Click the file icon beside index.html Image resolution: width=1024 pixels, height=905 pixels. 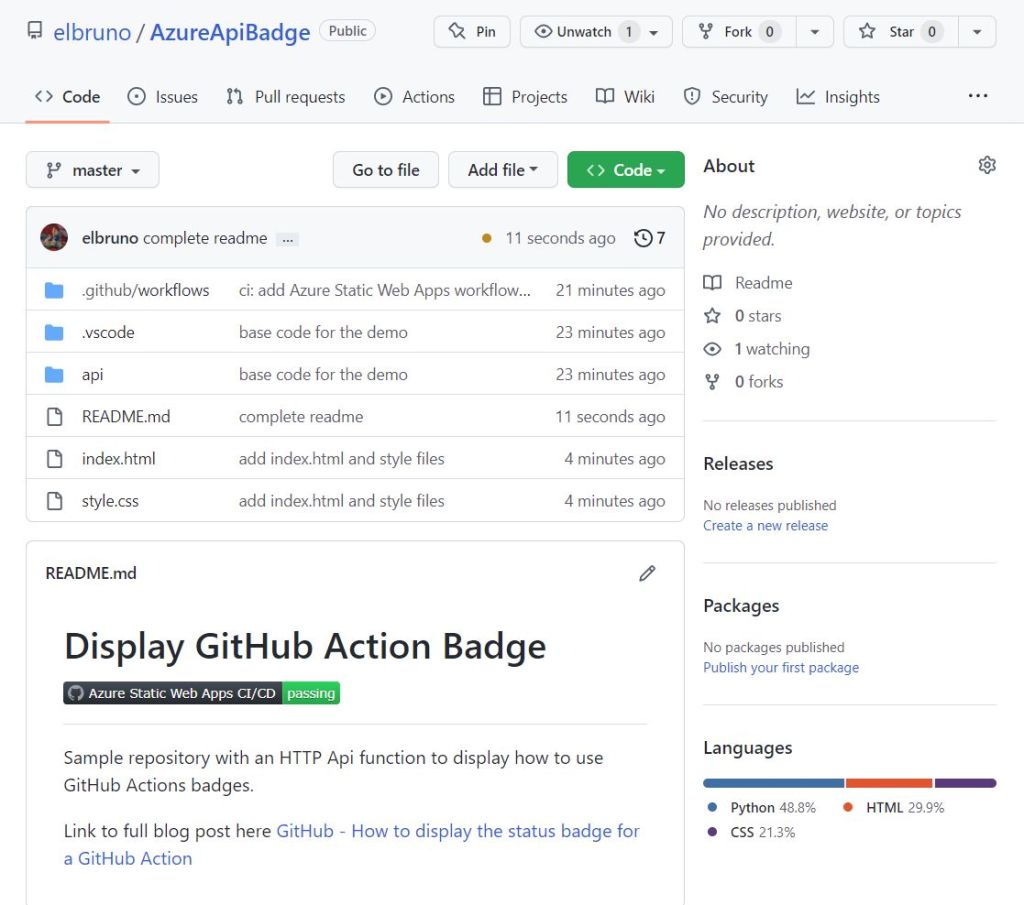54,458
